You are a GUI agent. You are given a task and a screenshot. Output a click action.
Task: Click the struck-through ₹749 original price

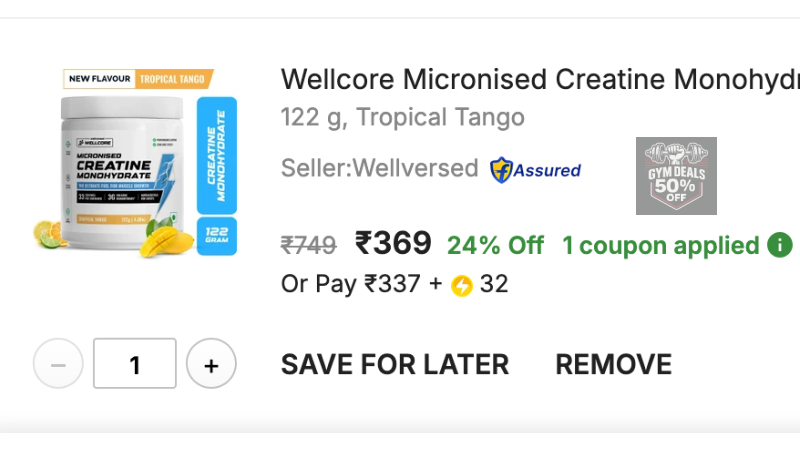(308, 245)
